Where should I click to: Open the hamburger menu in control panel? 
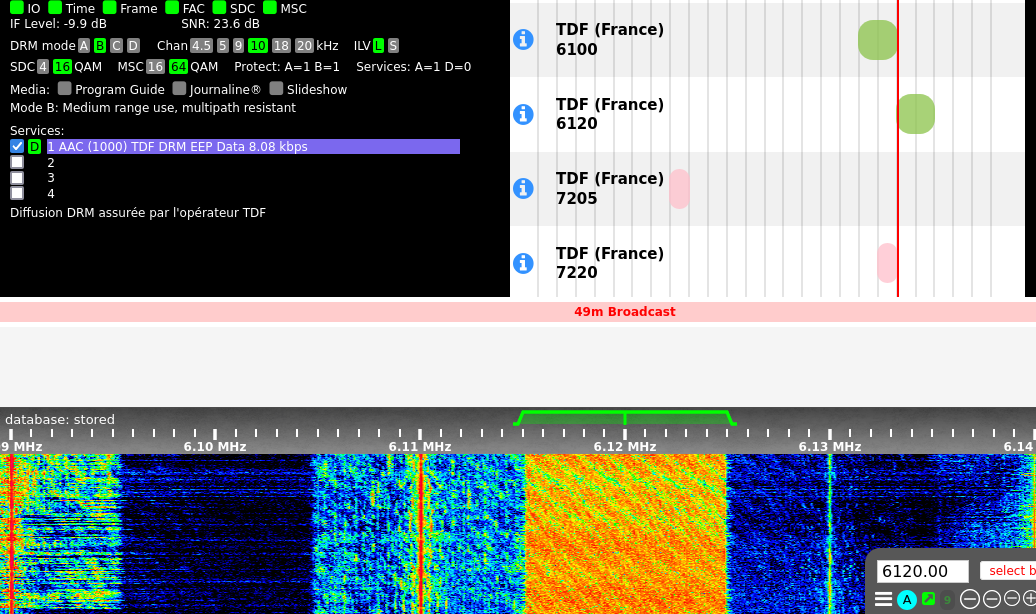point(883,599)
